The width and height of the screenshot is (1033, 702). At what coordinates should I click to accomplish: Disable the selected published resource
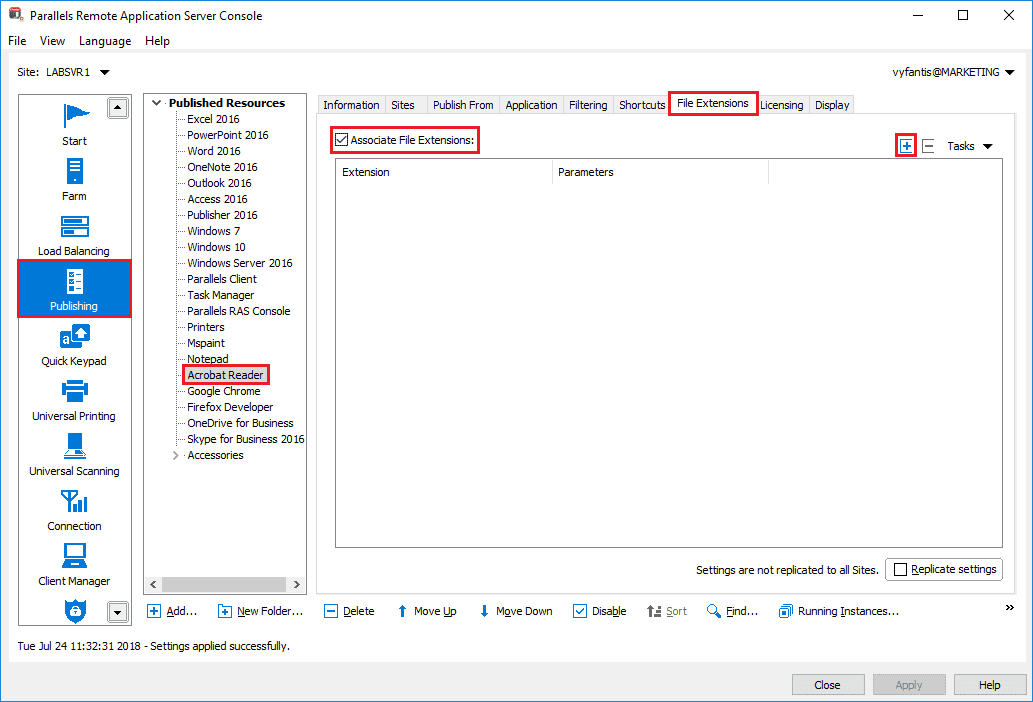600,611
